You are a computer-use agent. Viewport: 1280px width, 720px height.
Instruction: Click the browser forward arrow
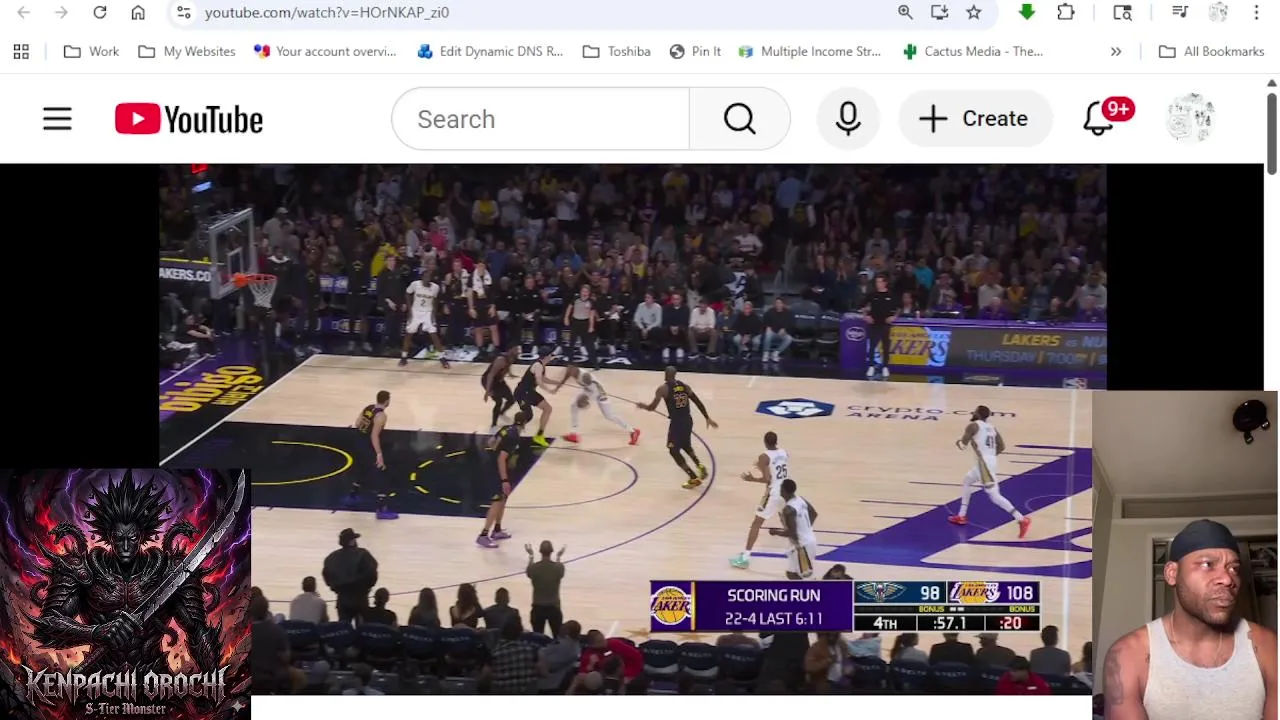61,12
